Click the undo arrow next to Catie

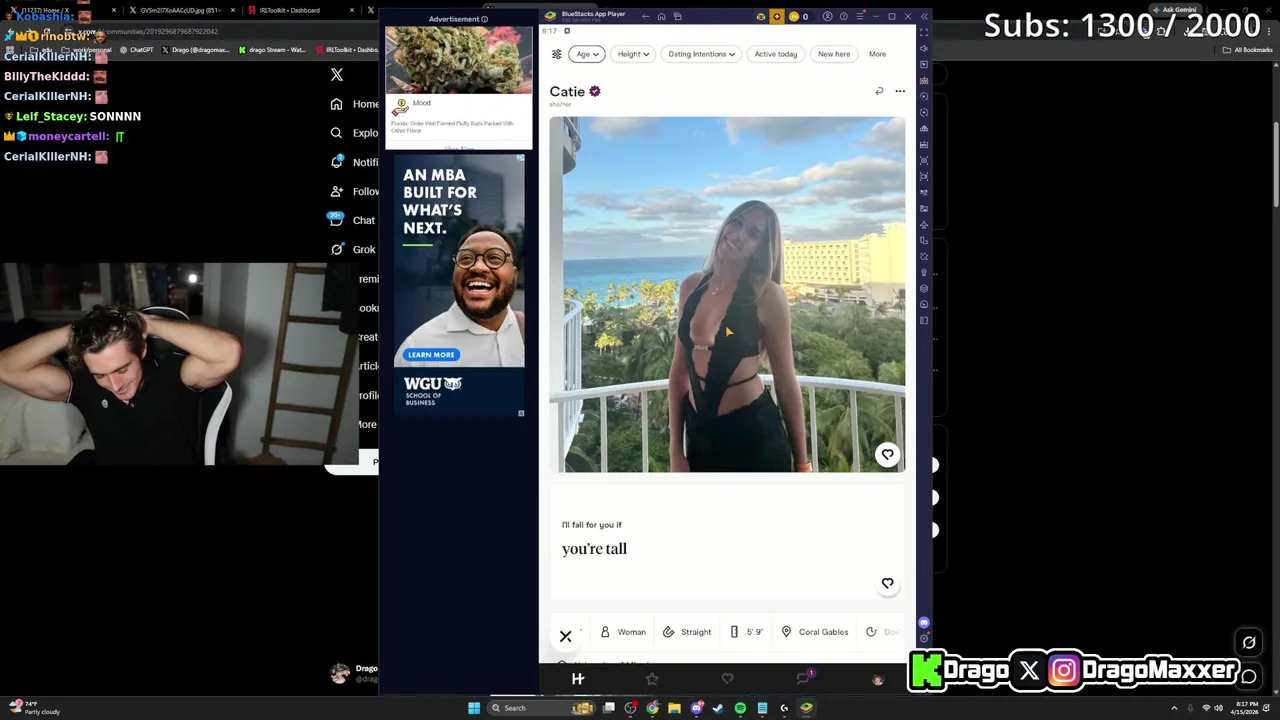(x=879, y=91)
